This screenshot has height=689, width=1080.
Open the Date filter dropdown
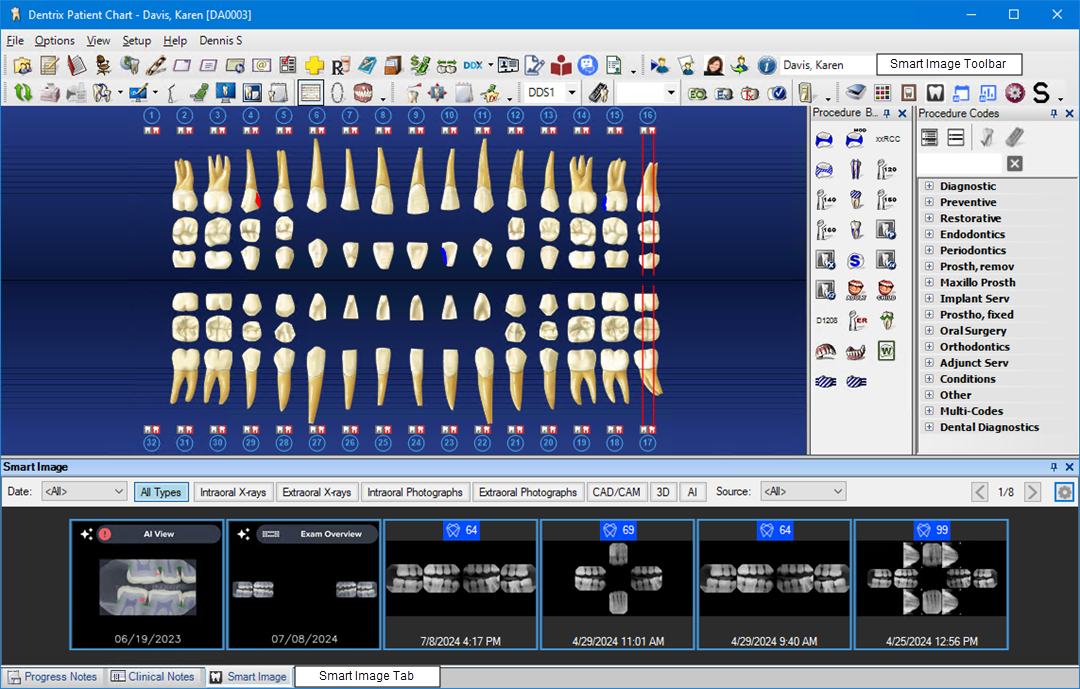[x=83, y=491]
